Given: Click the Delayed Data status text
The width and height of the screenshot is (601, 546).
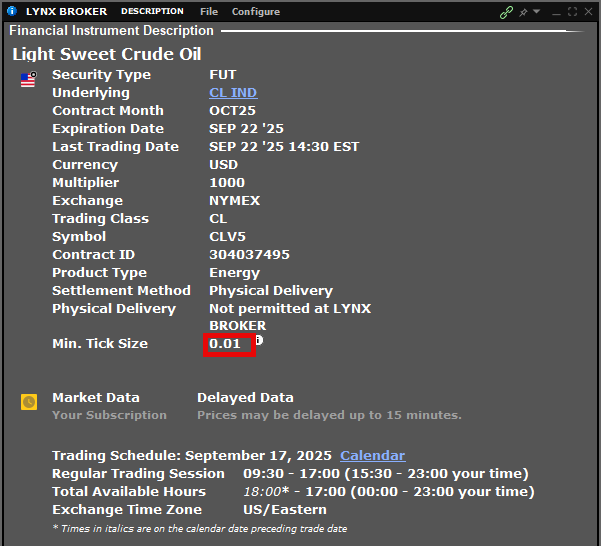Looking at the screenshot, I should pos(245,398).
